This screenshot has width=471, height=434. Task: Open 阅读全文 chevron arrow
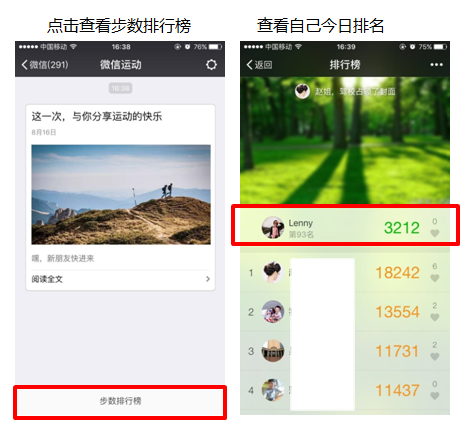[208, 279]
